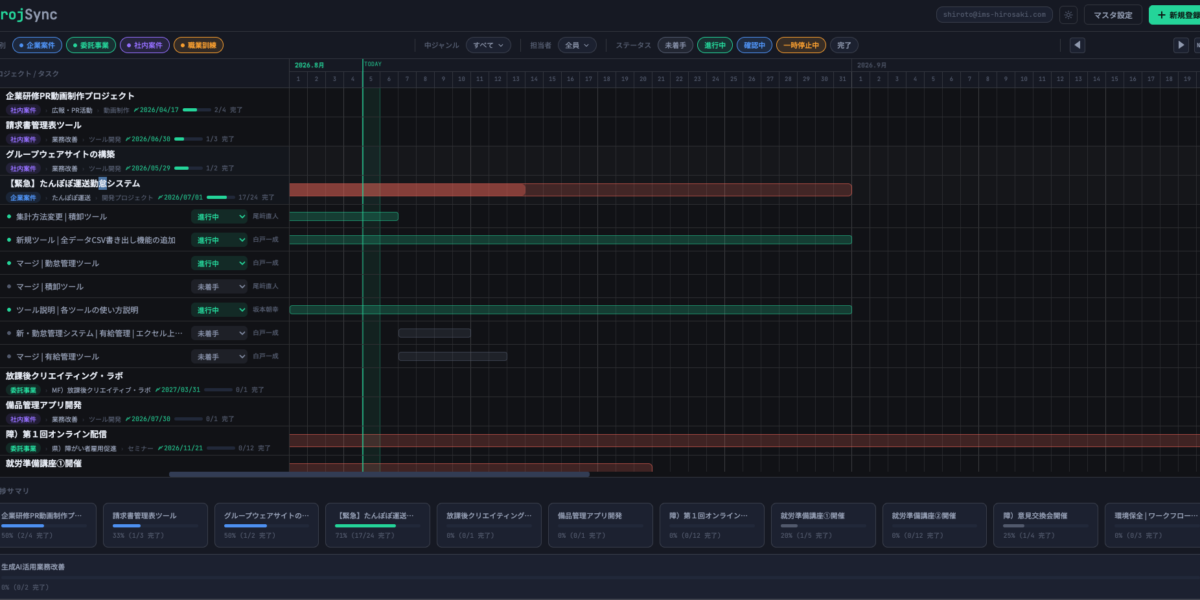Open summary card 障）意見交換会開催
This screenshot has height=600, width=1200.
(1045, 525)
